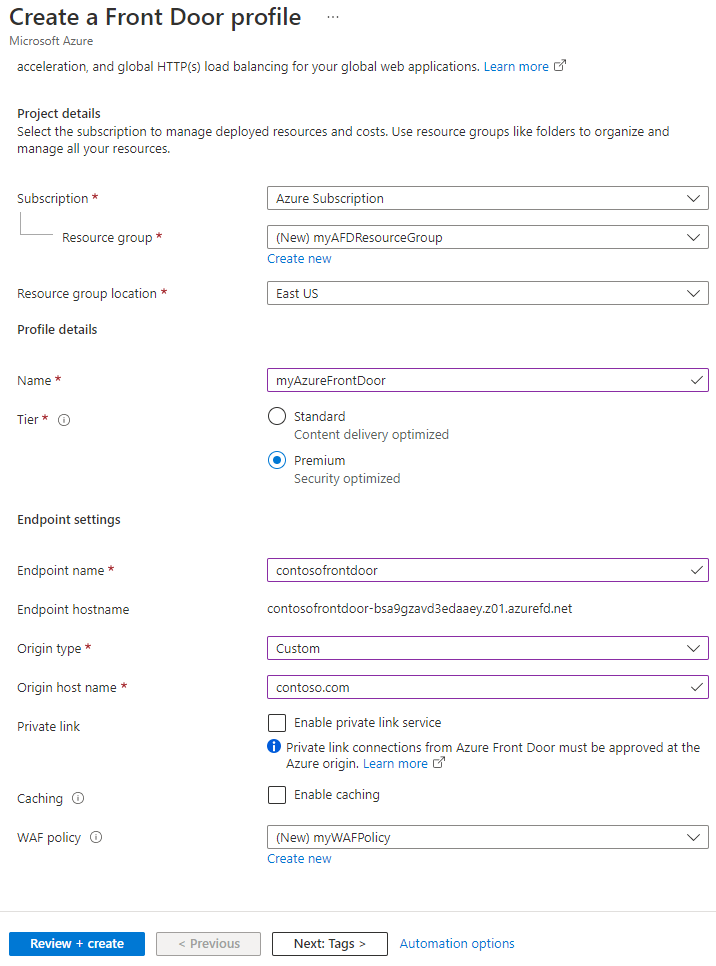Expand the Resource group dropdown

[x=487, y=238]
